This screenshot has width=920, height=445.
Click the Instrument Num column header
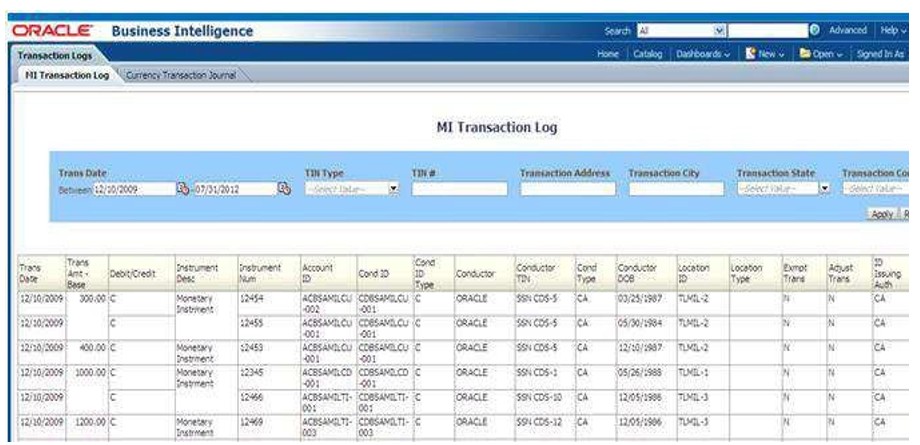pyautogui.click(x=269, y=273)
